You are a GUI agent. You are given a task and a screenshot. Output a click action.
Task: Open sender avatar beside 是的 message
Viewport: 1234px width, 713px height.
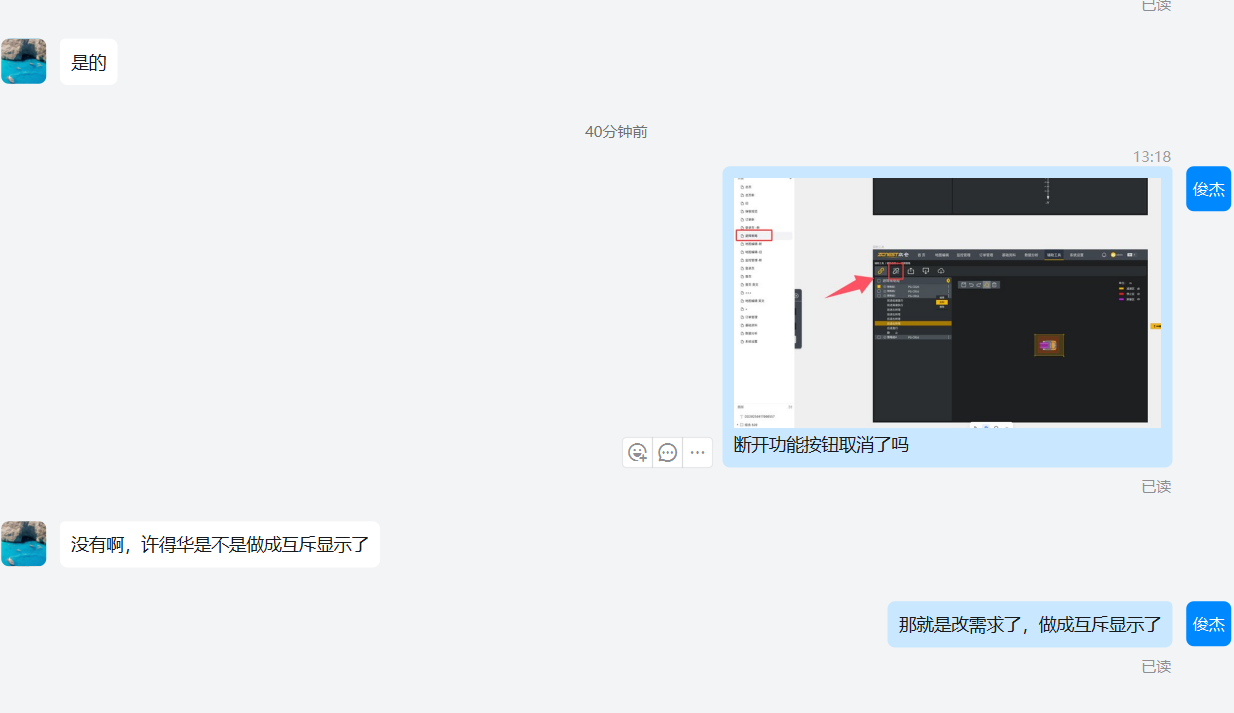coord(23,61)
